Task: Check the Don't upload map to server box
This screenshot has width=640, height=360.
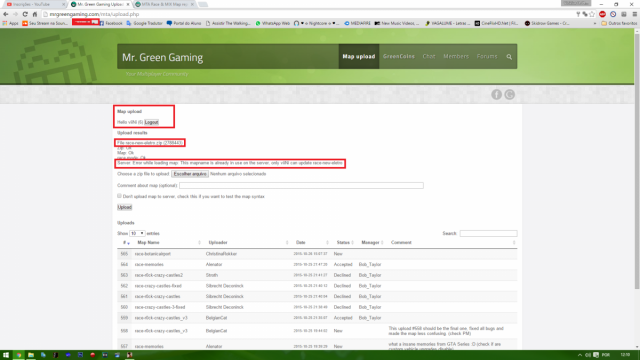Action: click(x=120, y=196)
